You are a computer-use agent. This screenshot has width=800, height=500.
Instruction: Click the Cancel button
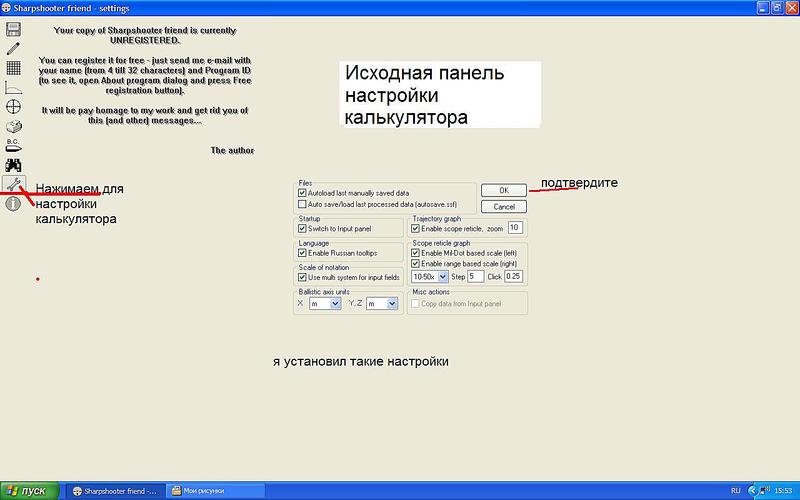pyautogui.click(x=504, y=207)
